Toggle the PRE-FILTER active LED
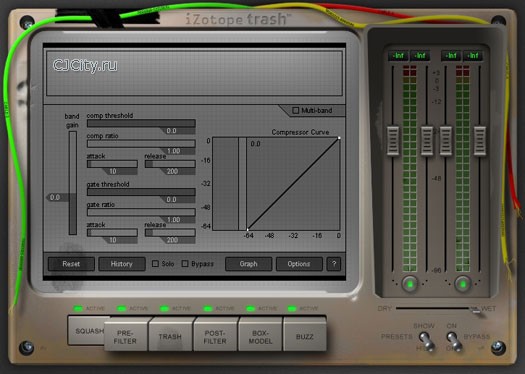This screenshot has width=525, height=374. (x=121, y=308)
